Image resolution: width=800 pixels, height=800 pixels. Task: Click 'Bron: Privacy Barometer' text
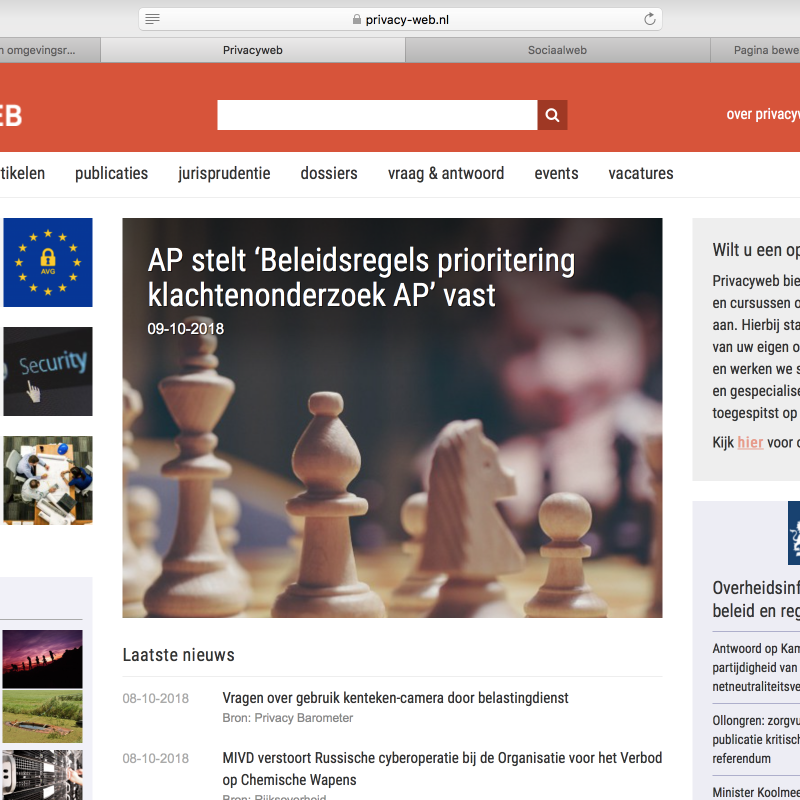pyautogui.click(x=288, y=718)
